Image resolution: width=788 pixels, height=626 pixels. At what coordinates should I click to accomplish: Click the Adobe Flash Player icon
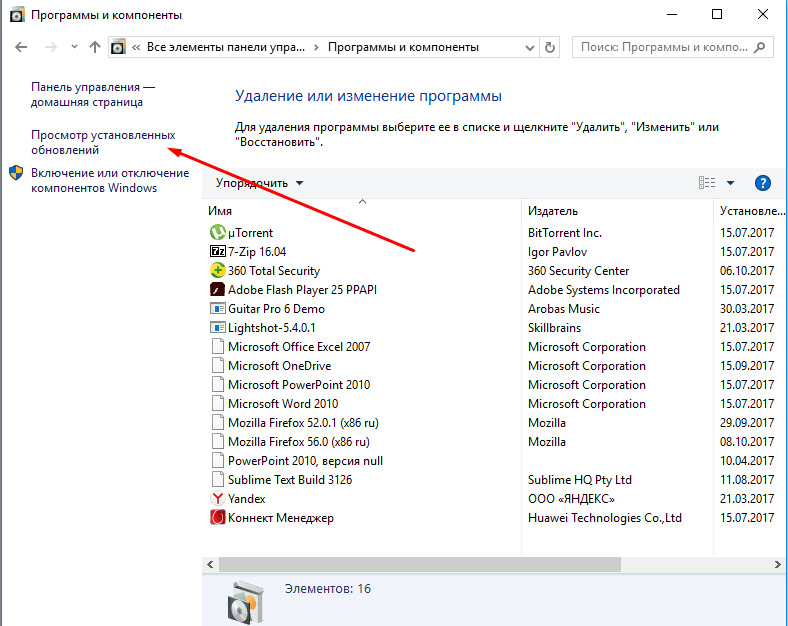(x=218, y=289)
